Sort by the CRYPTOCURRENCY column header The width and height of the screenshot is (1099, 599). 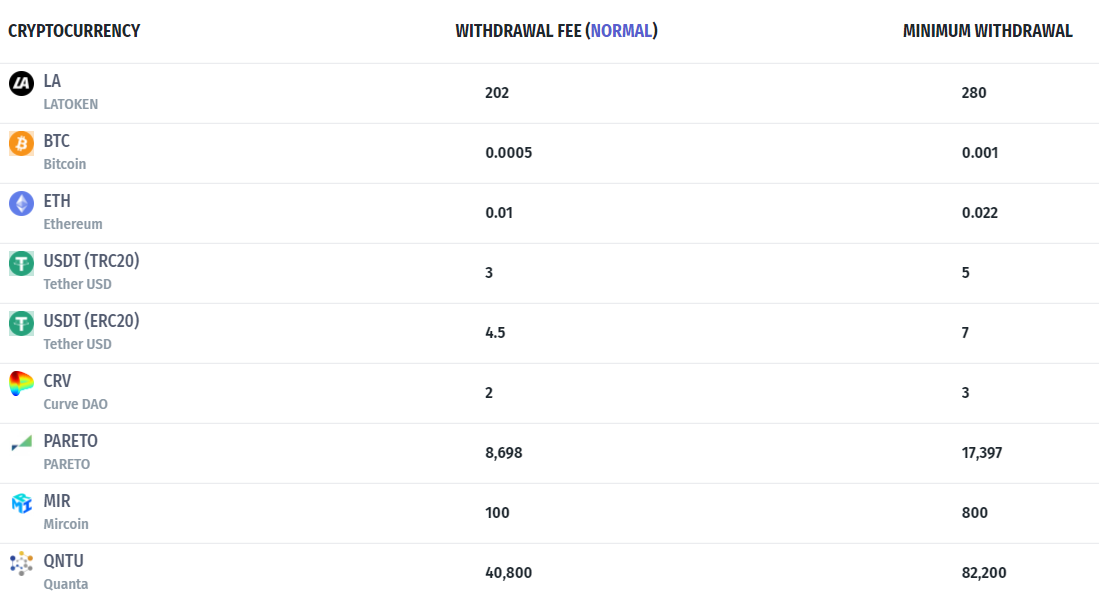pos(74,31)
